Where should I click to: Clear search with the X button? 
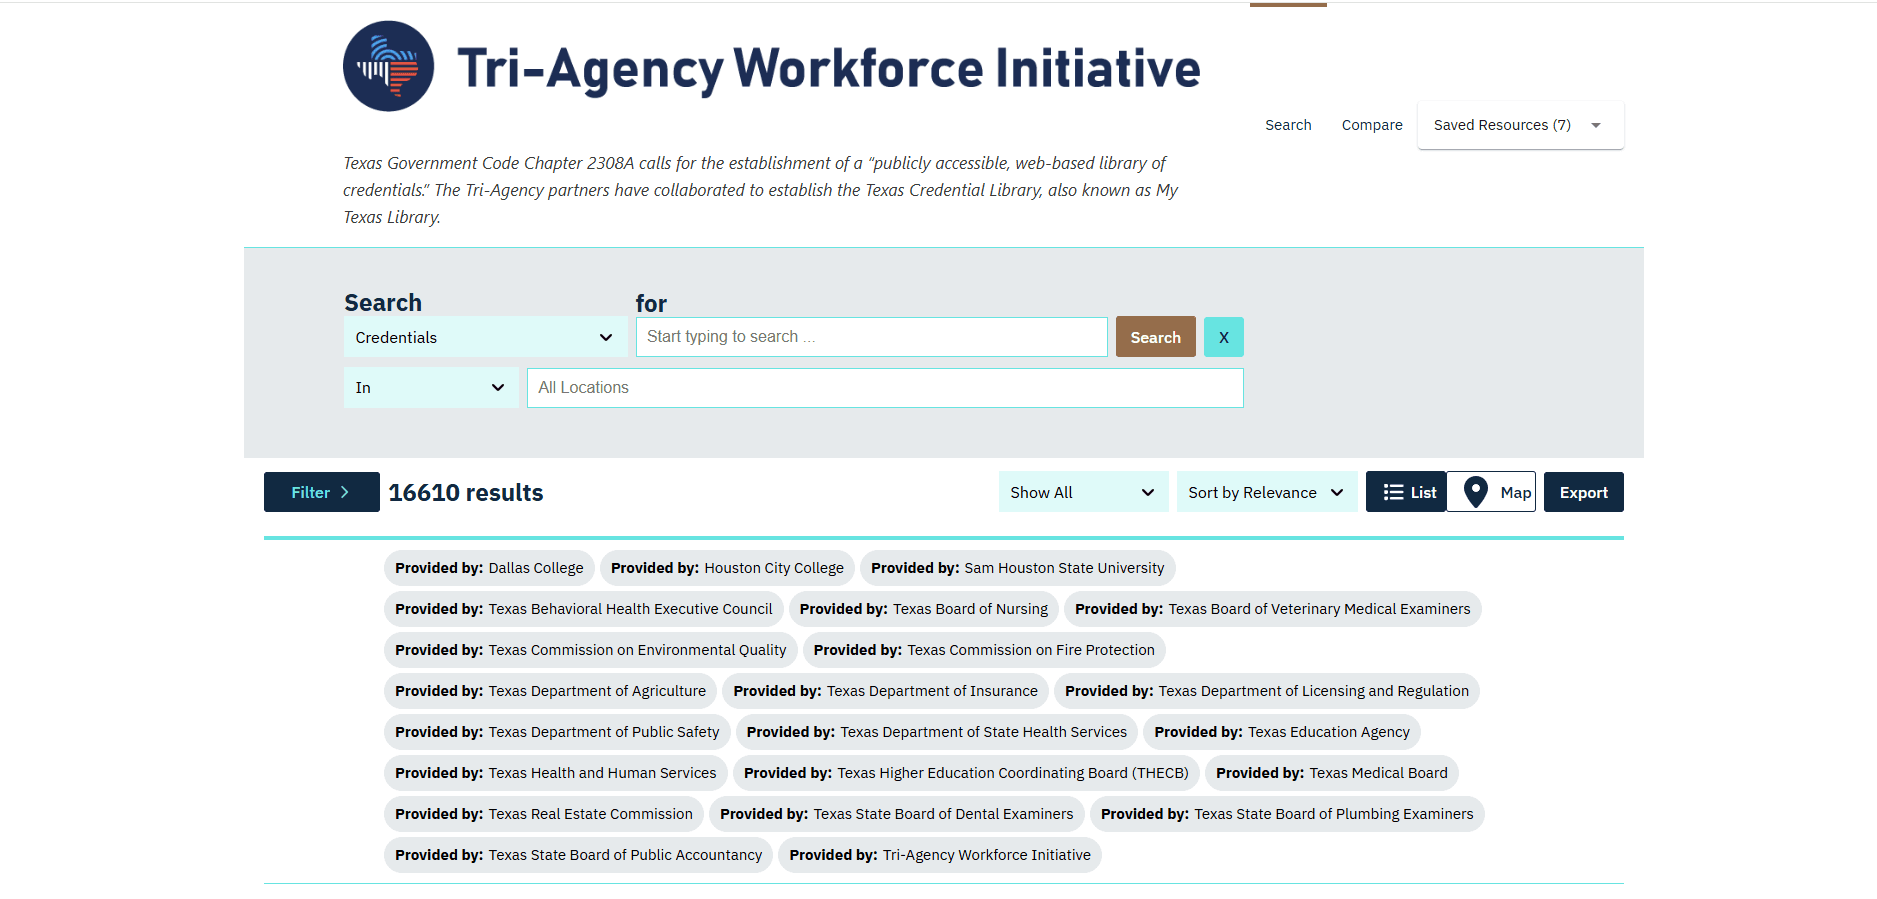click(1223, 337)
